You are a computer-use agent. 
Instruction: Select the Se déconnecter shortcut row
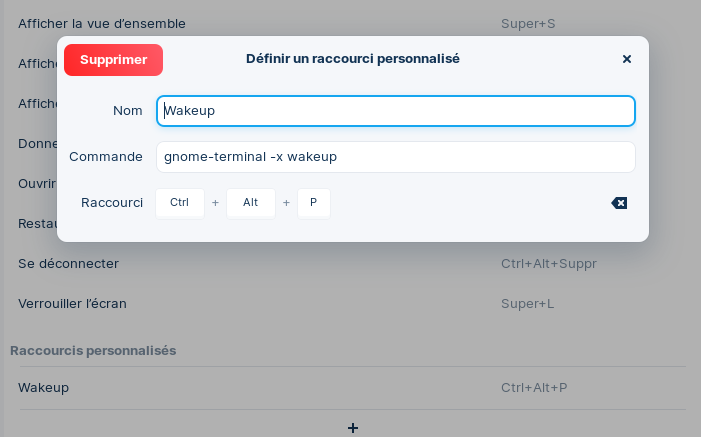click(x=68, y=264)
